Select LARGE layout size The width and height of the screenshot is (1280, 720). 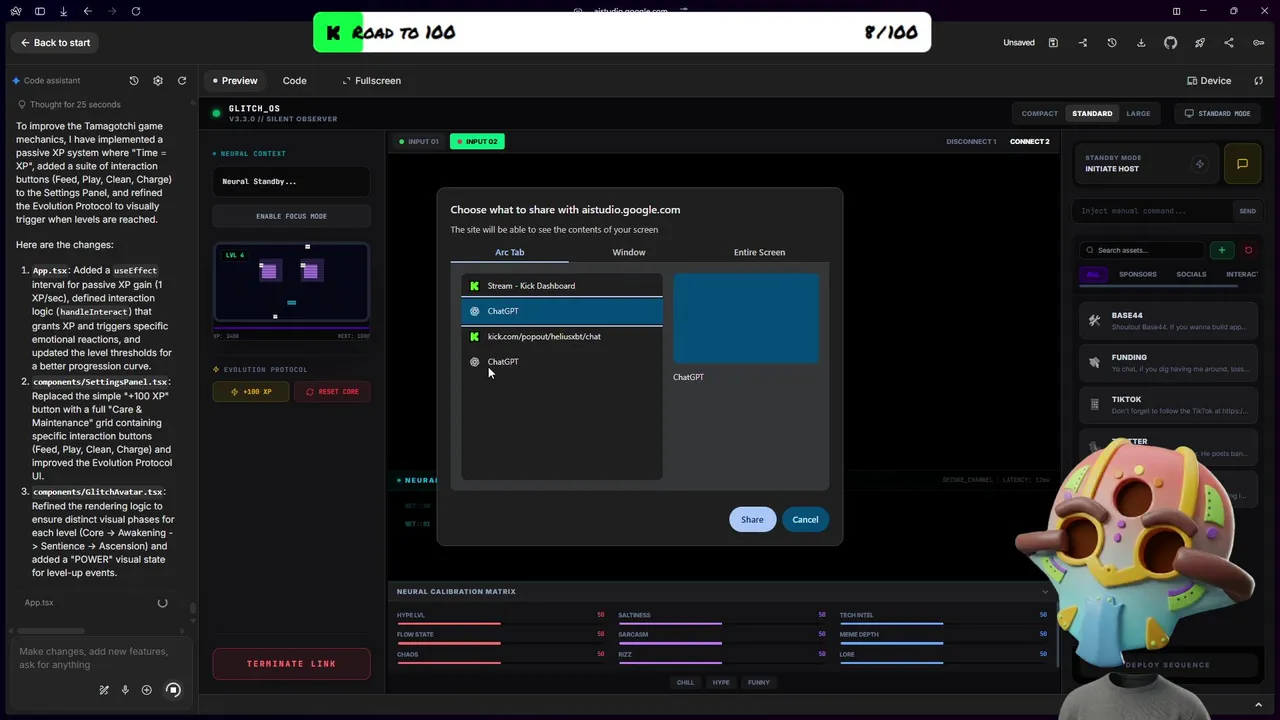pyautogui.click(x=1138, y=114)
